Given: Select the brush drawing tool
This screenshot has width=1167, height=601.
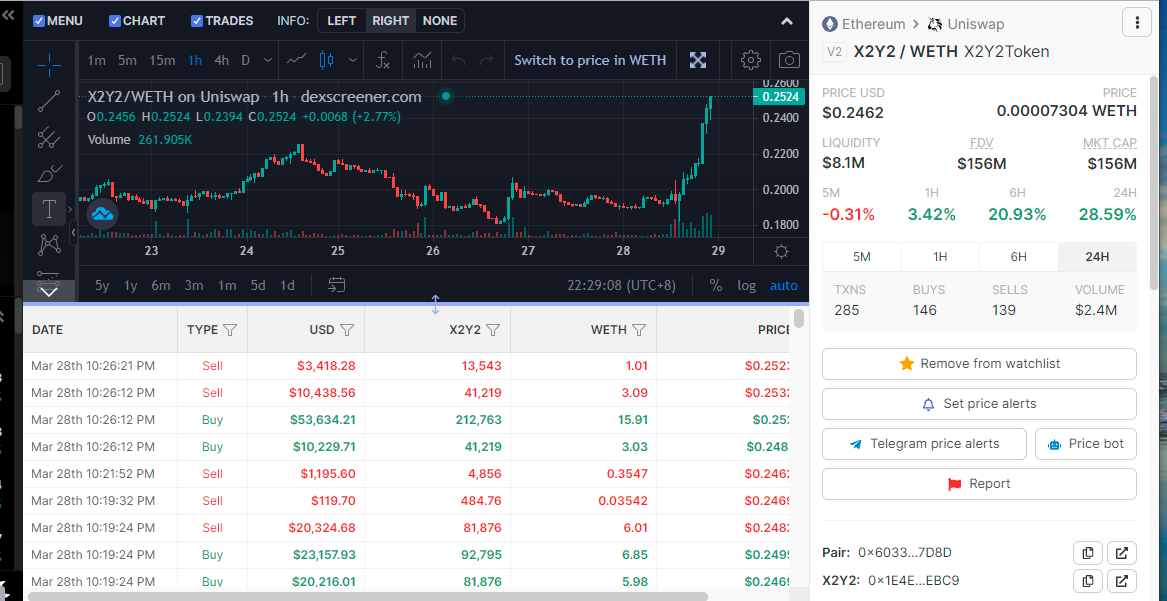Looking at the screenshot, I should [x=49, y=173].
